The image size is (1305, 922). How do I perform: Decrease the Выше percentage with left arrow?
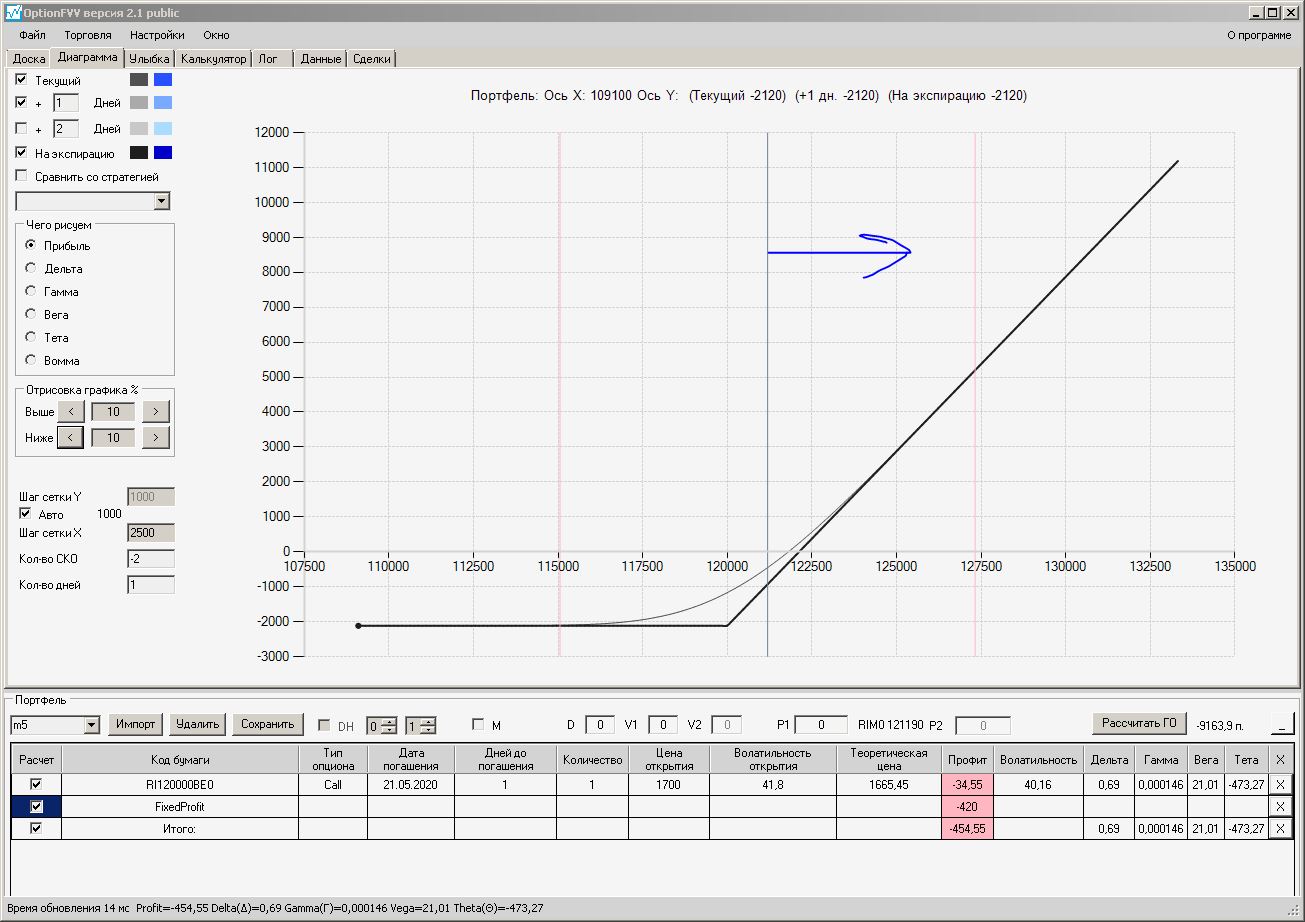pyautogui.click(x=70, y=411)
